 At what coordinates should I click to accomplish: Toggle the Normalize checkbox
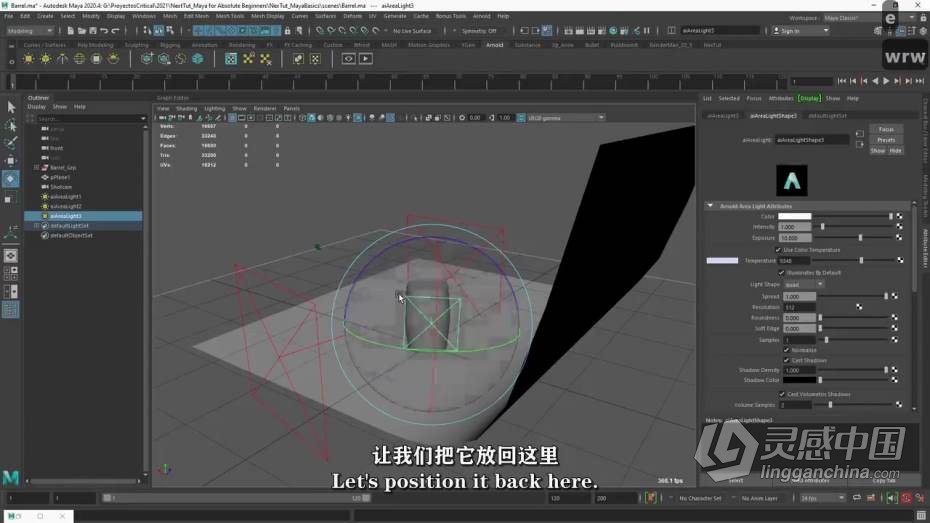(x=786, y=350)
